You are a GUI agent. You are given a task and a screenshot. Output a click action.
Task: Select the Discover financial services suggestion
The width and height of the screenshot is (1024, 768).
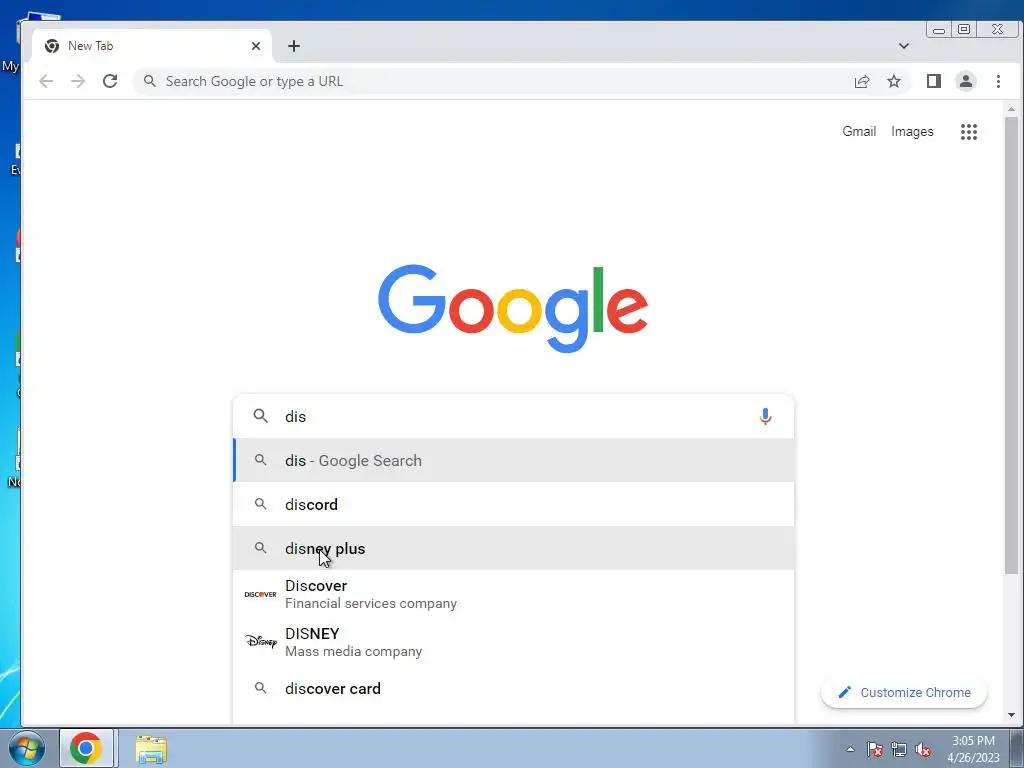[513, 594]
